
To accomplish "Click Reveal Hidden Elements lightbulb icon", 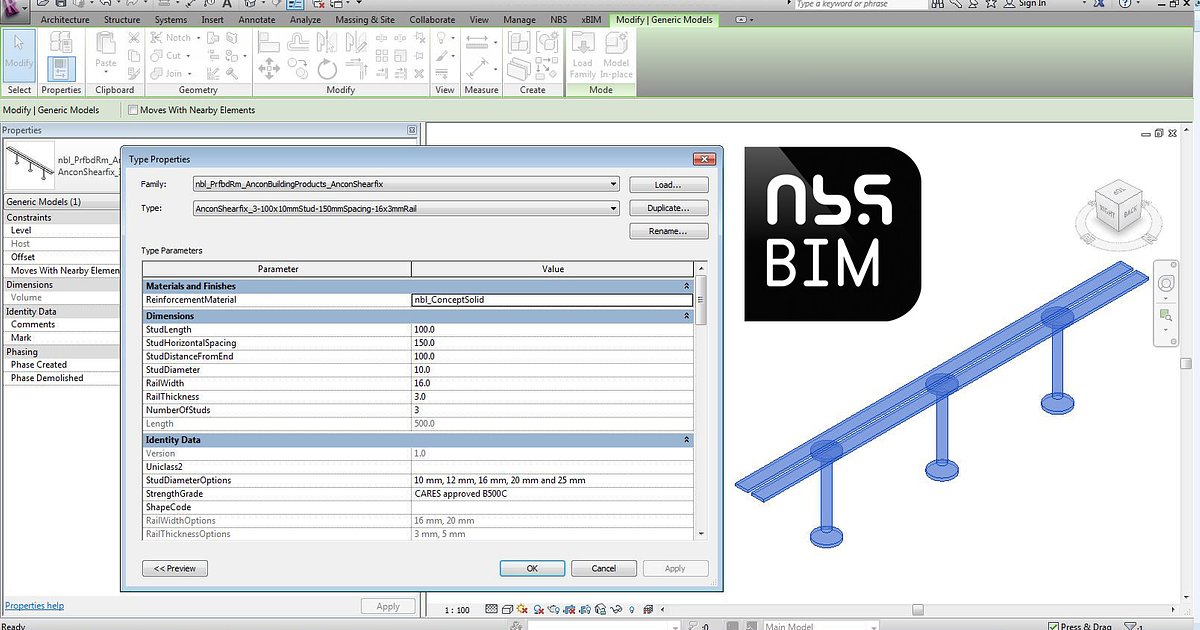I will [631, 608].
